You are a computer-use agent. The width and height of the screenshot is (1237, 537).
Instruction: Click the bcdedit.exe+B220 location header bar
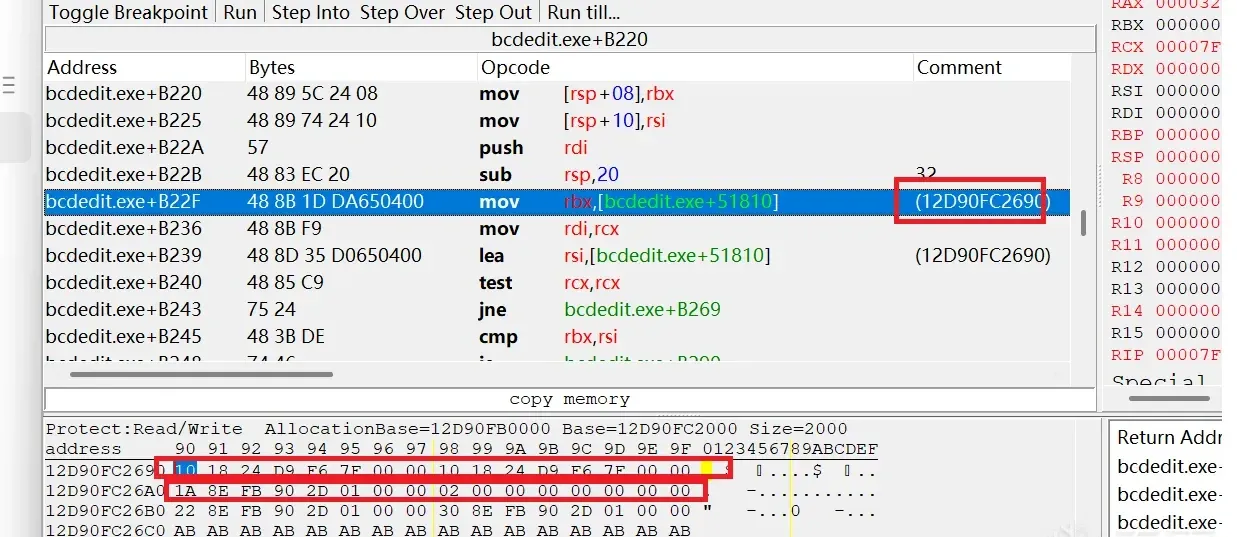(570, 41)
